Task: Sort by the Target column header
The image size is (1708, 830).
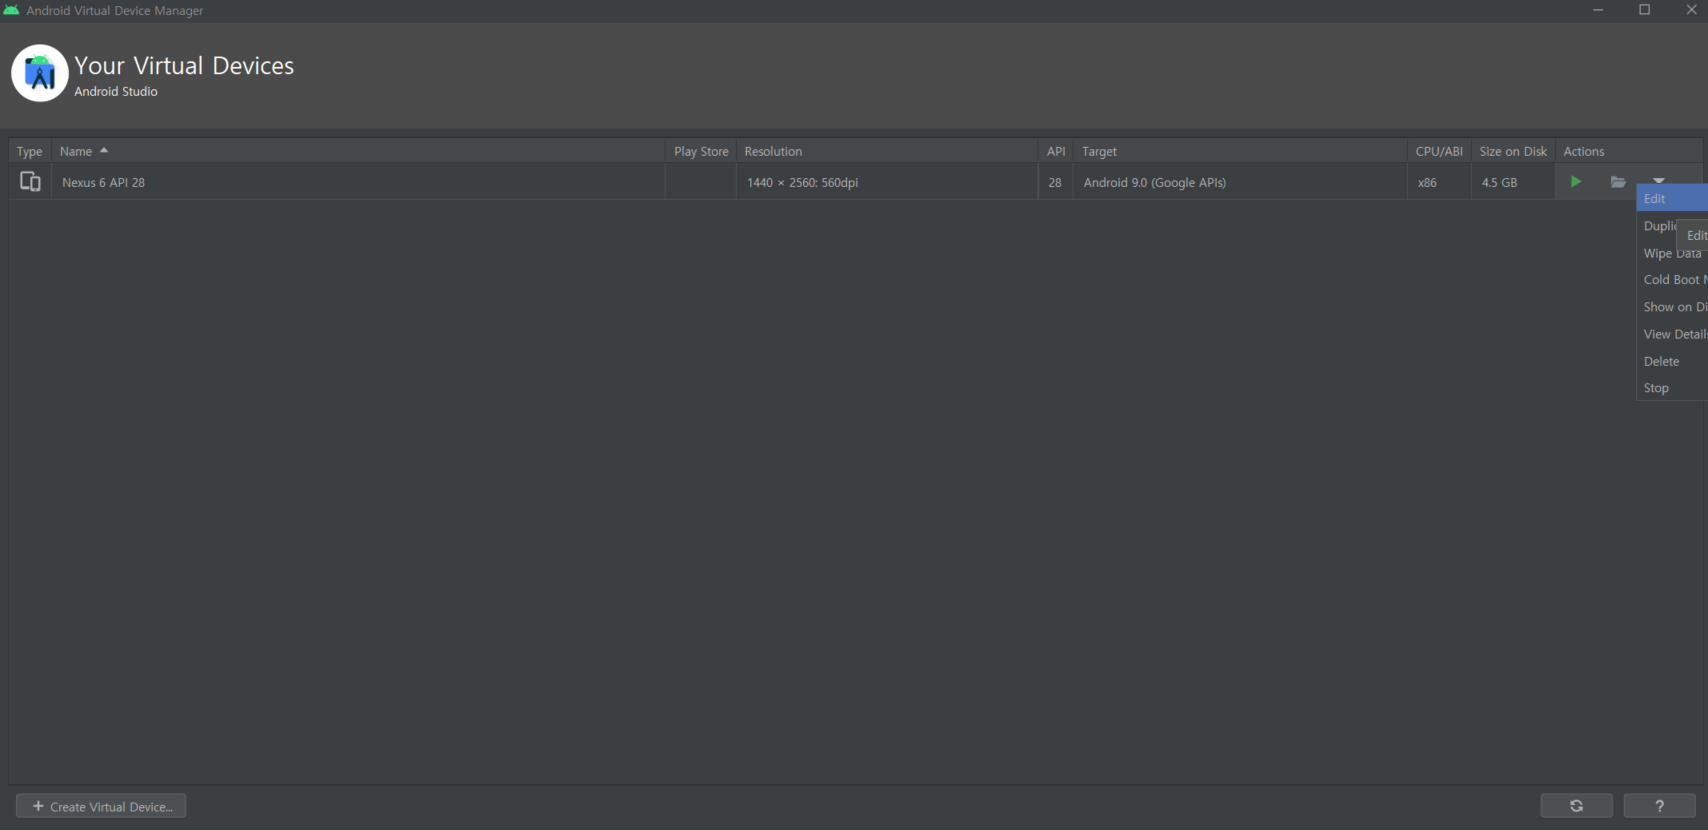Action: point(1240,151)
